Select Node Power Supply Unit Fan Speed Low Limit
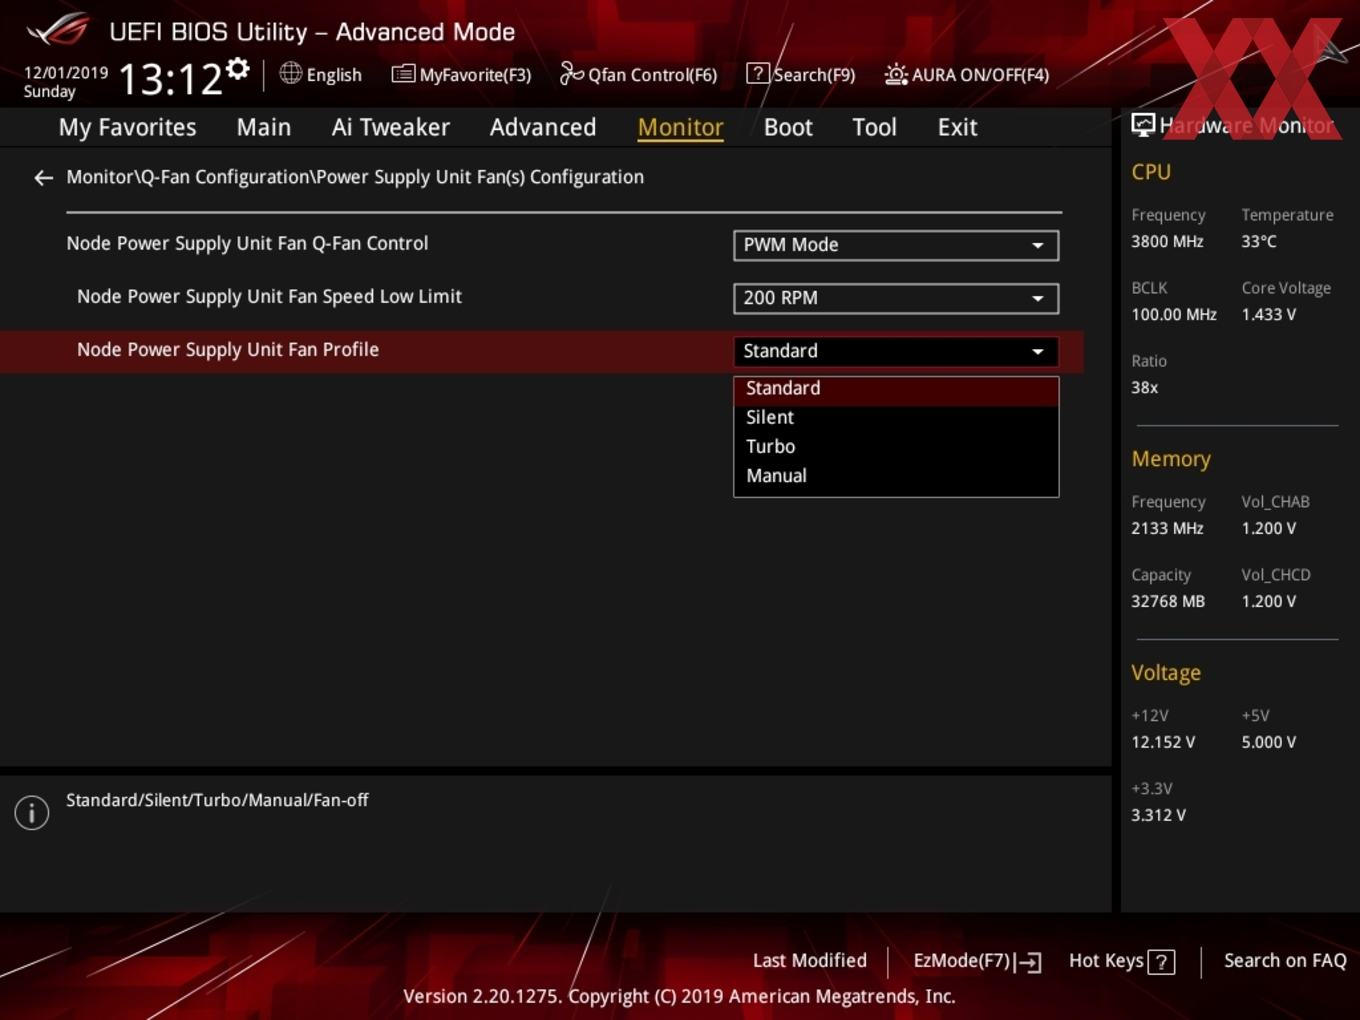Viewport: 1360px width, 1020px height. [269, 296]
